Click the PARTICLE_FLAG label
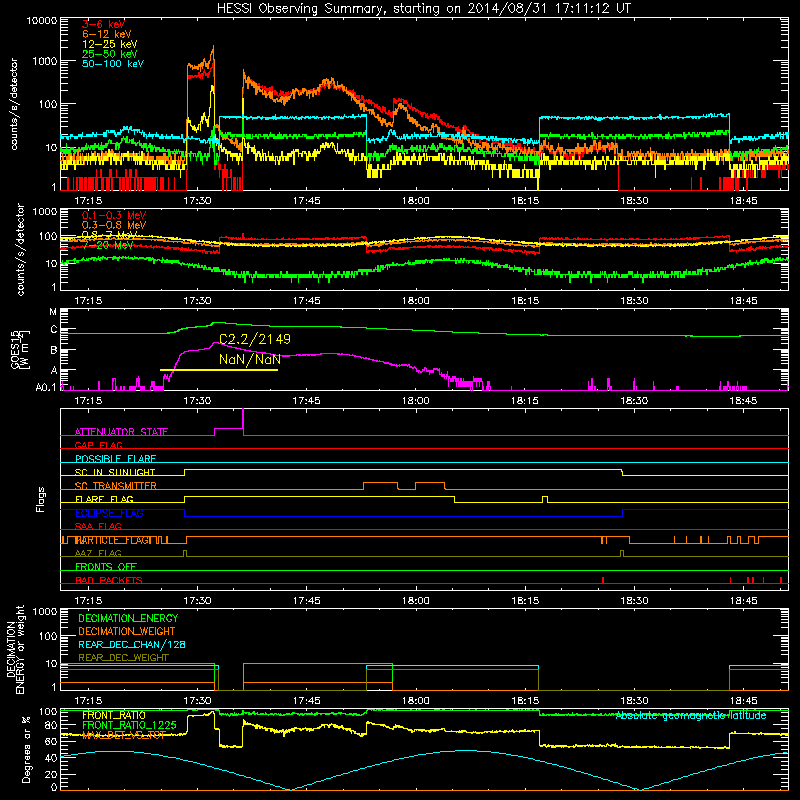 click(x=112, y=540)
